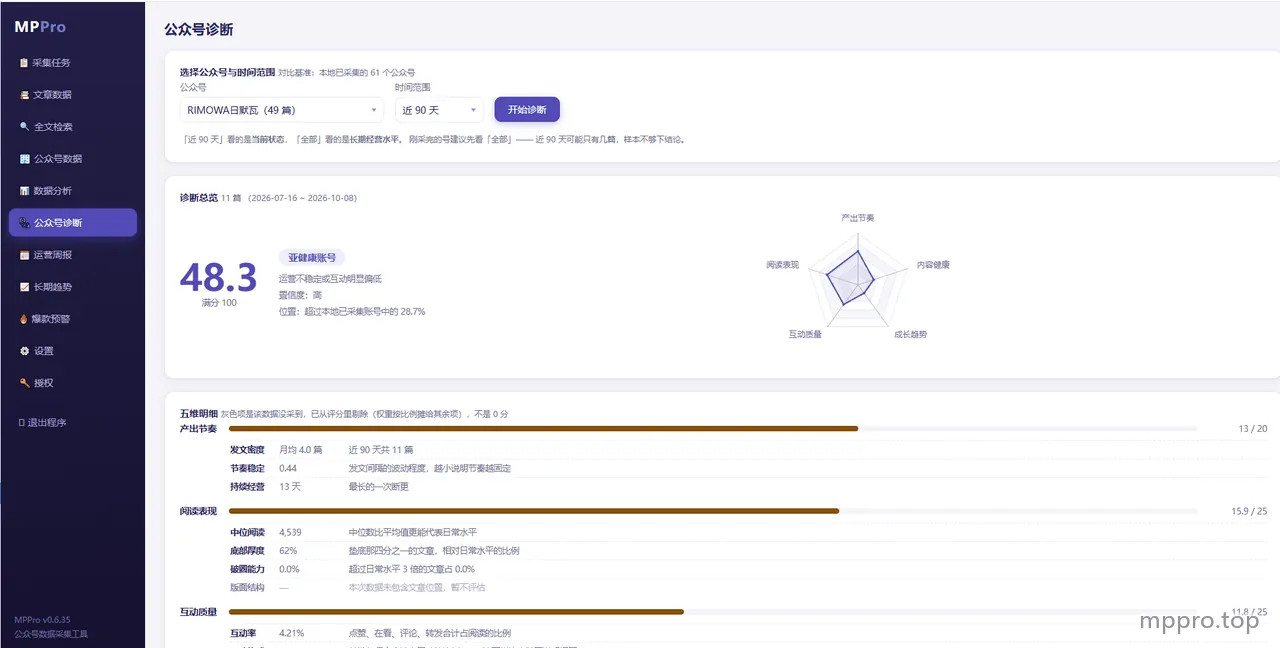The image size is (1280, 648).
Task: Click the 4,539 median reading value
Action: tap(290, 533)
